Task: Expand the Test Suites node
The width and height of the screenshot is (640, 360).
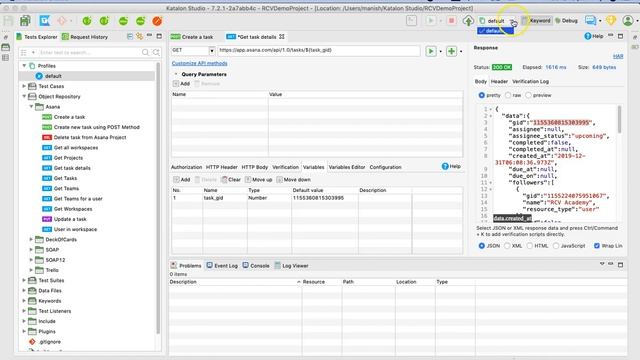Action: point(24,280)
